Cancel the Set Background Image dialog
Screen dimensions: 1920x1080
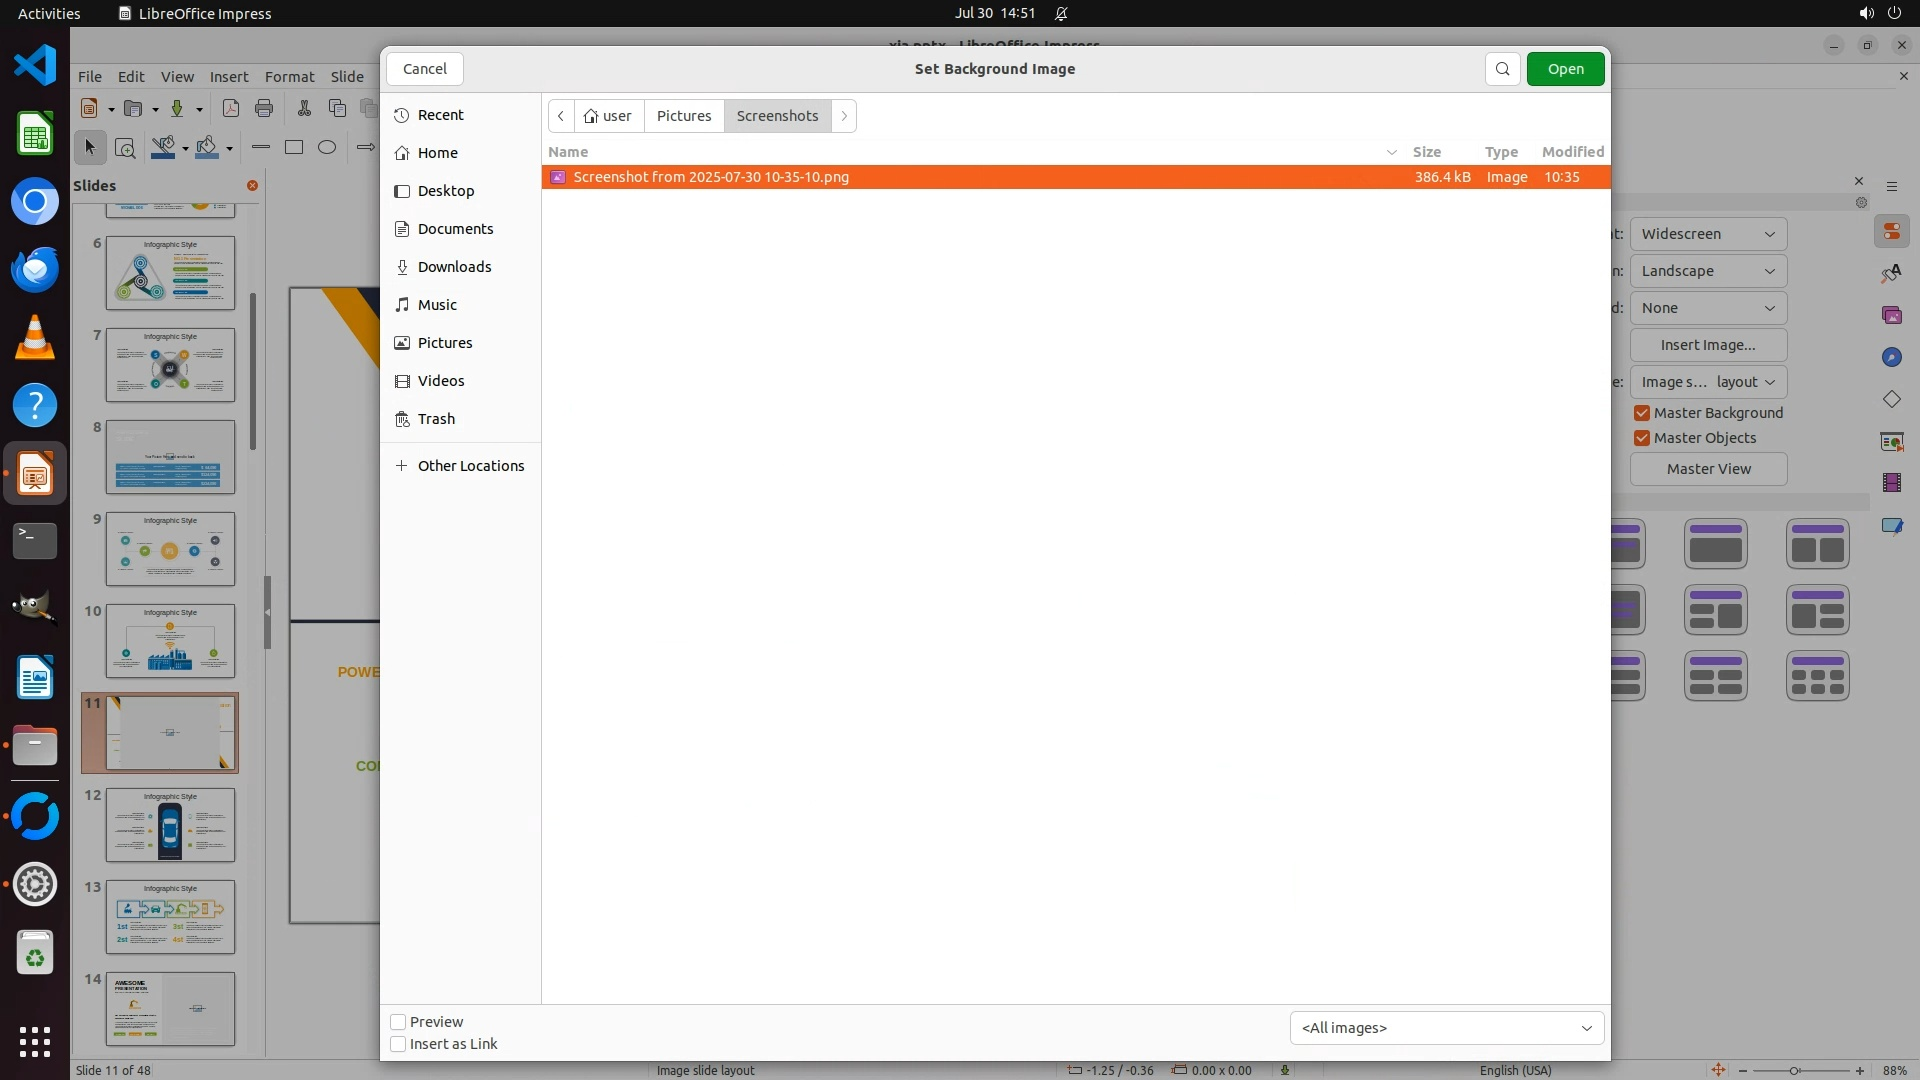[425, 69]
